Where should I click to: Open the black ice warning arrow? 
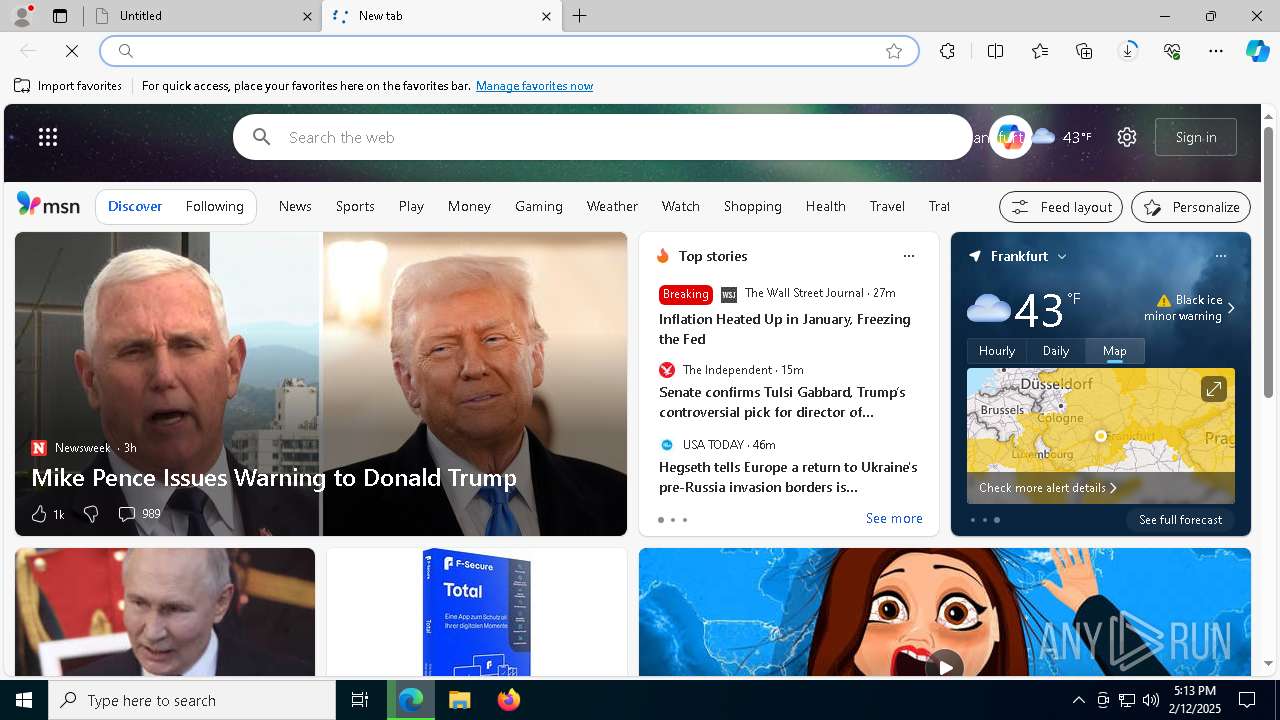(x=1231, y=308)
